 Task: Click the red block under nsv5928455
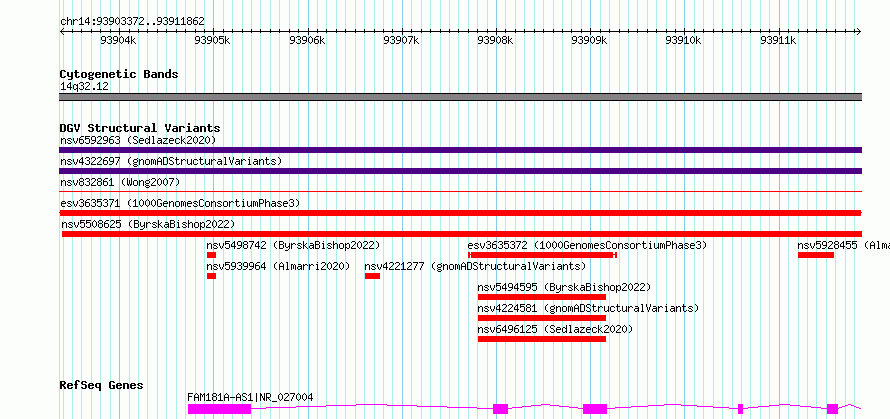[816, 255]
